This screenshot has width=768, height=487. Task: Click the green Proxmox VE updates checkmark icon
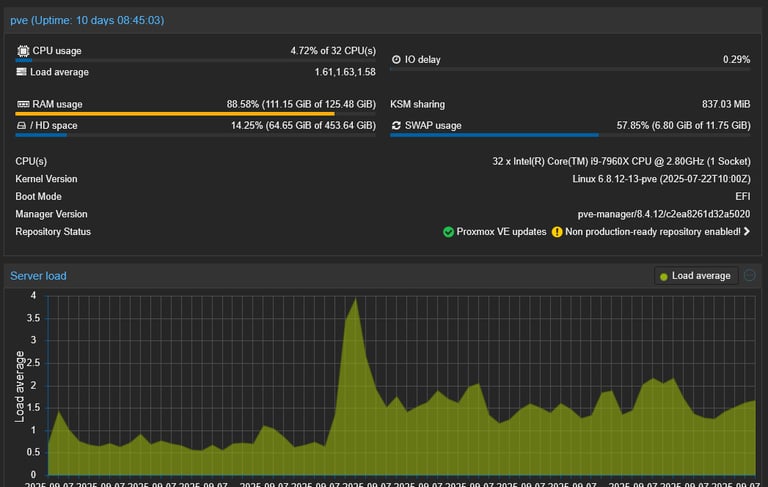click(448, 232)
